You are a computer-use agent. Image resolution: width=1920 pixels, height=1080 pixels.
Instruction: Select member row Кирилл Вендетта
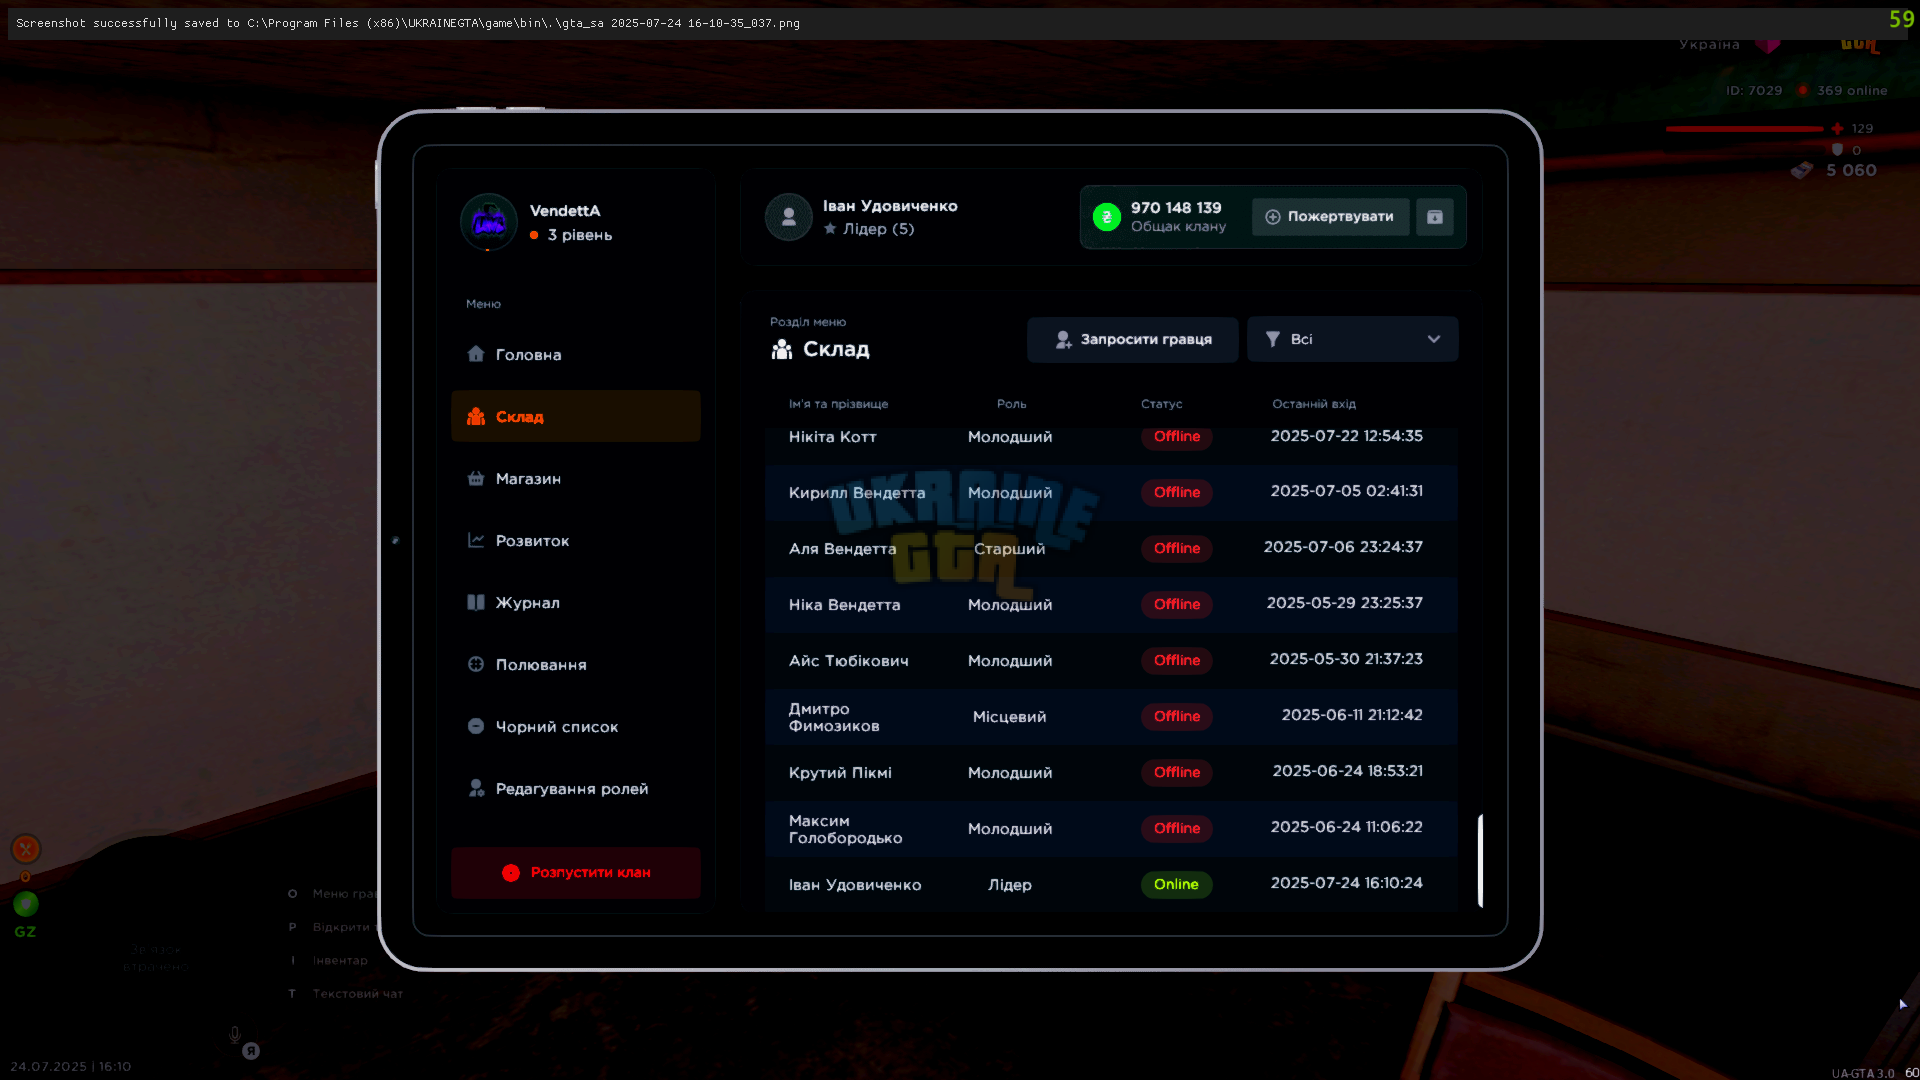[x=1111, y=492]
